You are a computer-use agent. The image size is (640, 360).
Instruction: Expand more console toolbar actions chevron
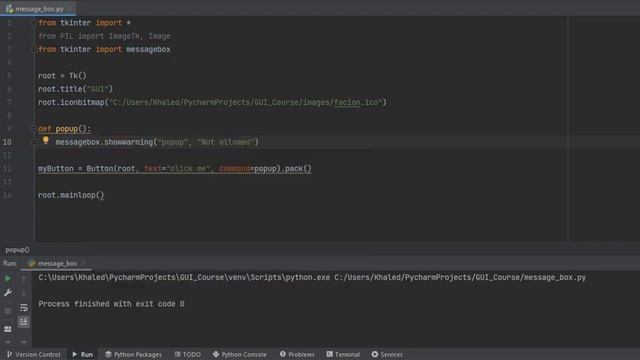(x=24, y=342)
